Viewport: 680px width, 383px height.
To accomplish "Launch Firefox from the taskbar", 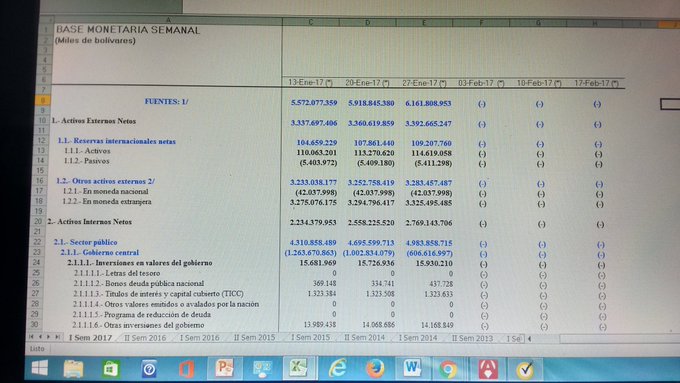I will click(x=375, y=369).
